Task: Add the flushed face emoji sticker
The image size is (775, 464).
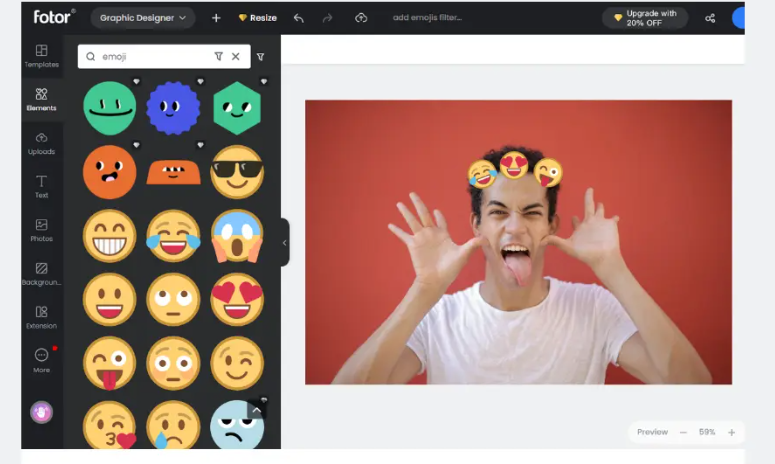Action: point(173,363)
